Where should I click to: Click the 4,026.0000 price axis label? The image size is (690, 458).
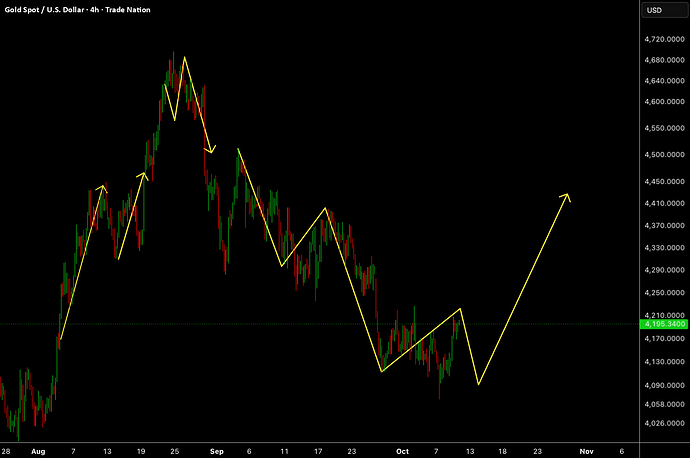point(664,423)
